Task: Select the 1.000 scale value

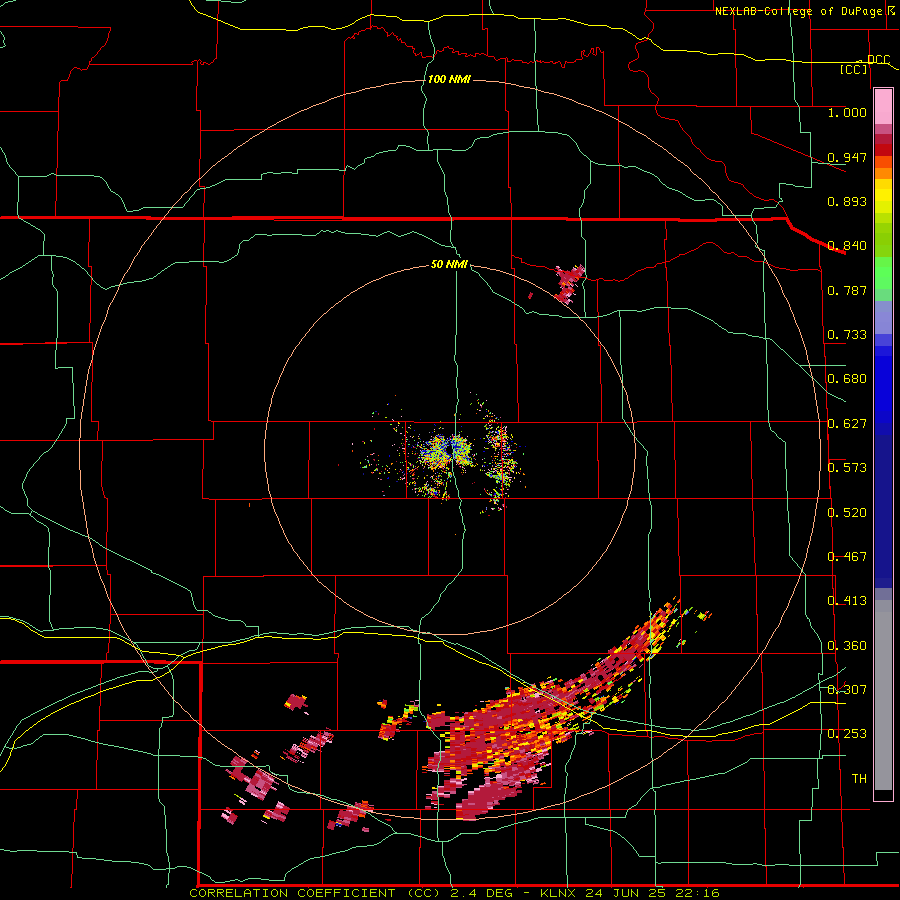Action: point(847,112)
